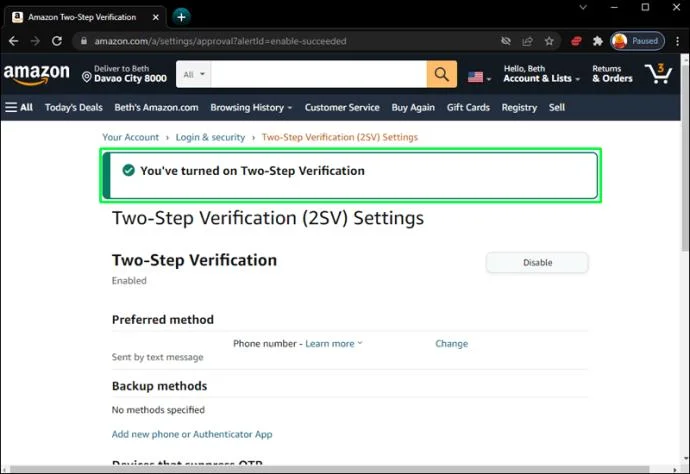Click into the Amazon search field
Image resolution: width=690 pixels, height=474 pixels.
coord(319,74)
